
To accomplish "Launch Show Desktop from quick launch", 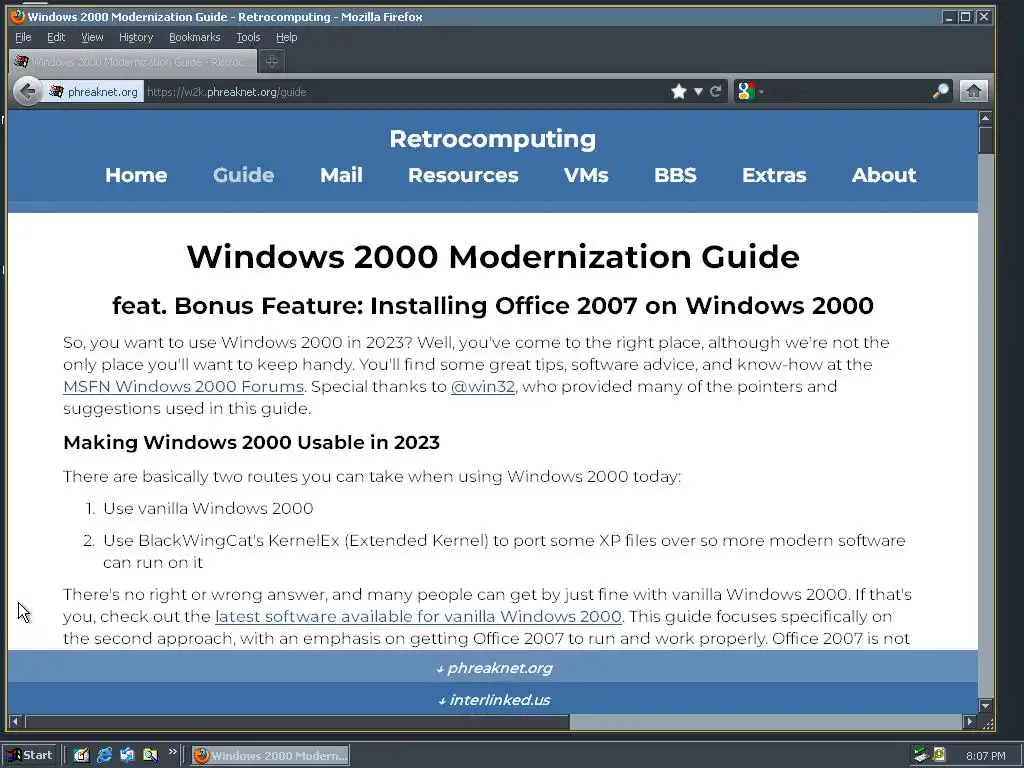I will pos(81,756).
